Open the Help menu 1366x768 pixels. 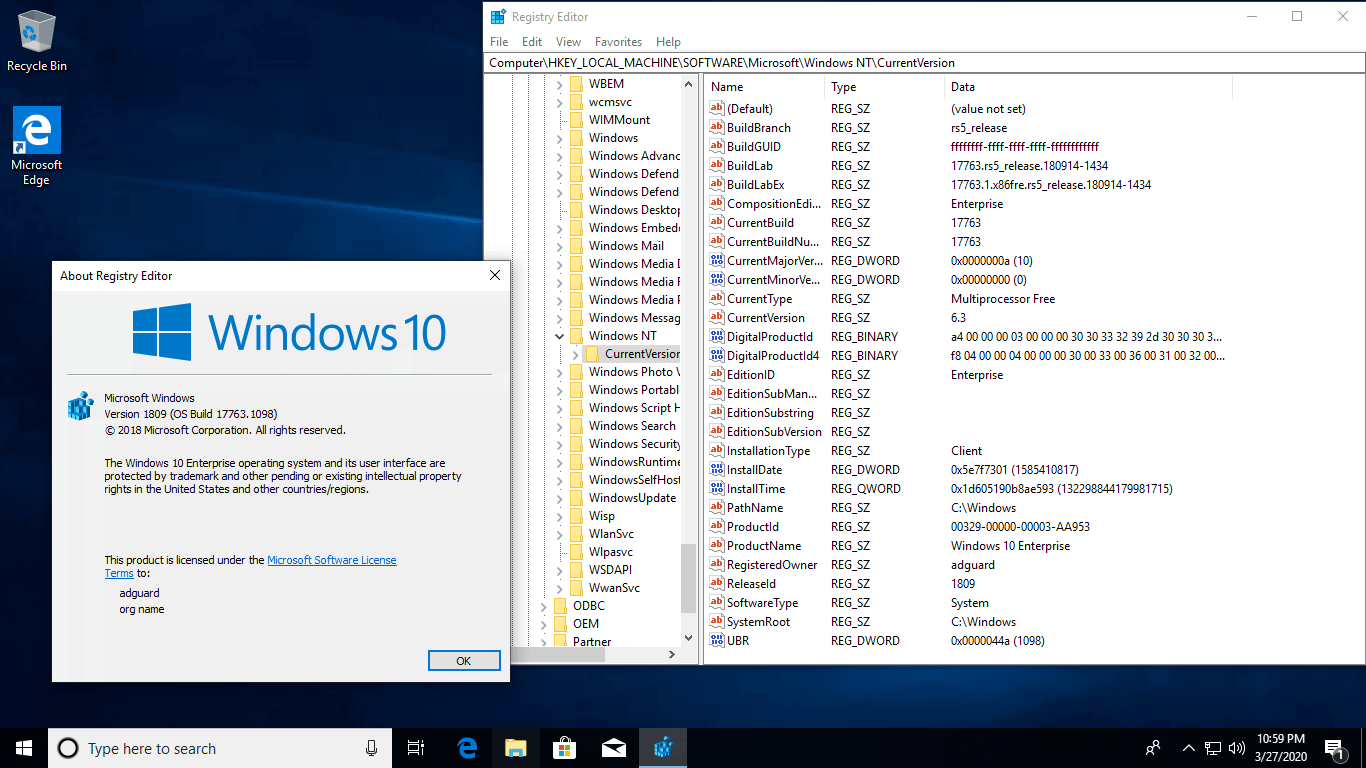tap(668, 42)
